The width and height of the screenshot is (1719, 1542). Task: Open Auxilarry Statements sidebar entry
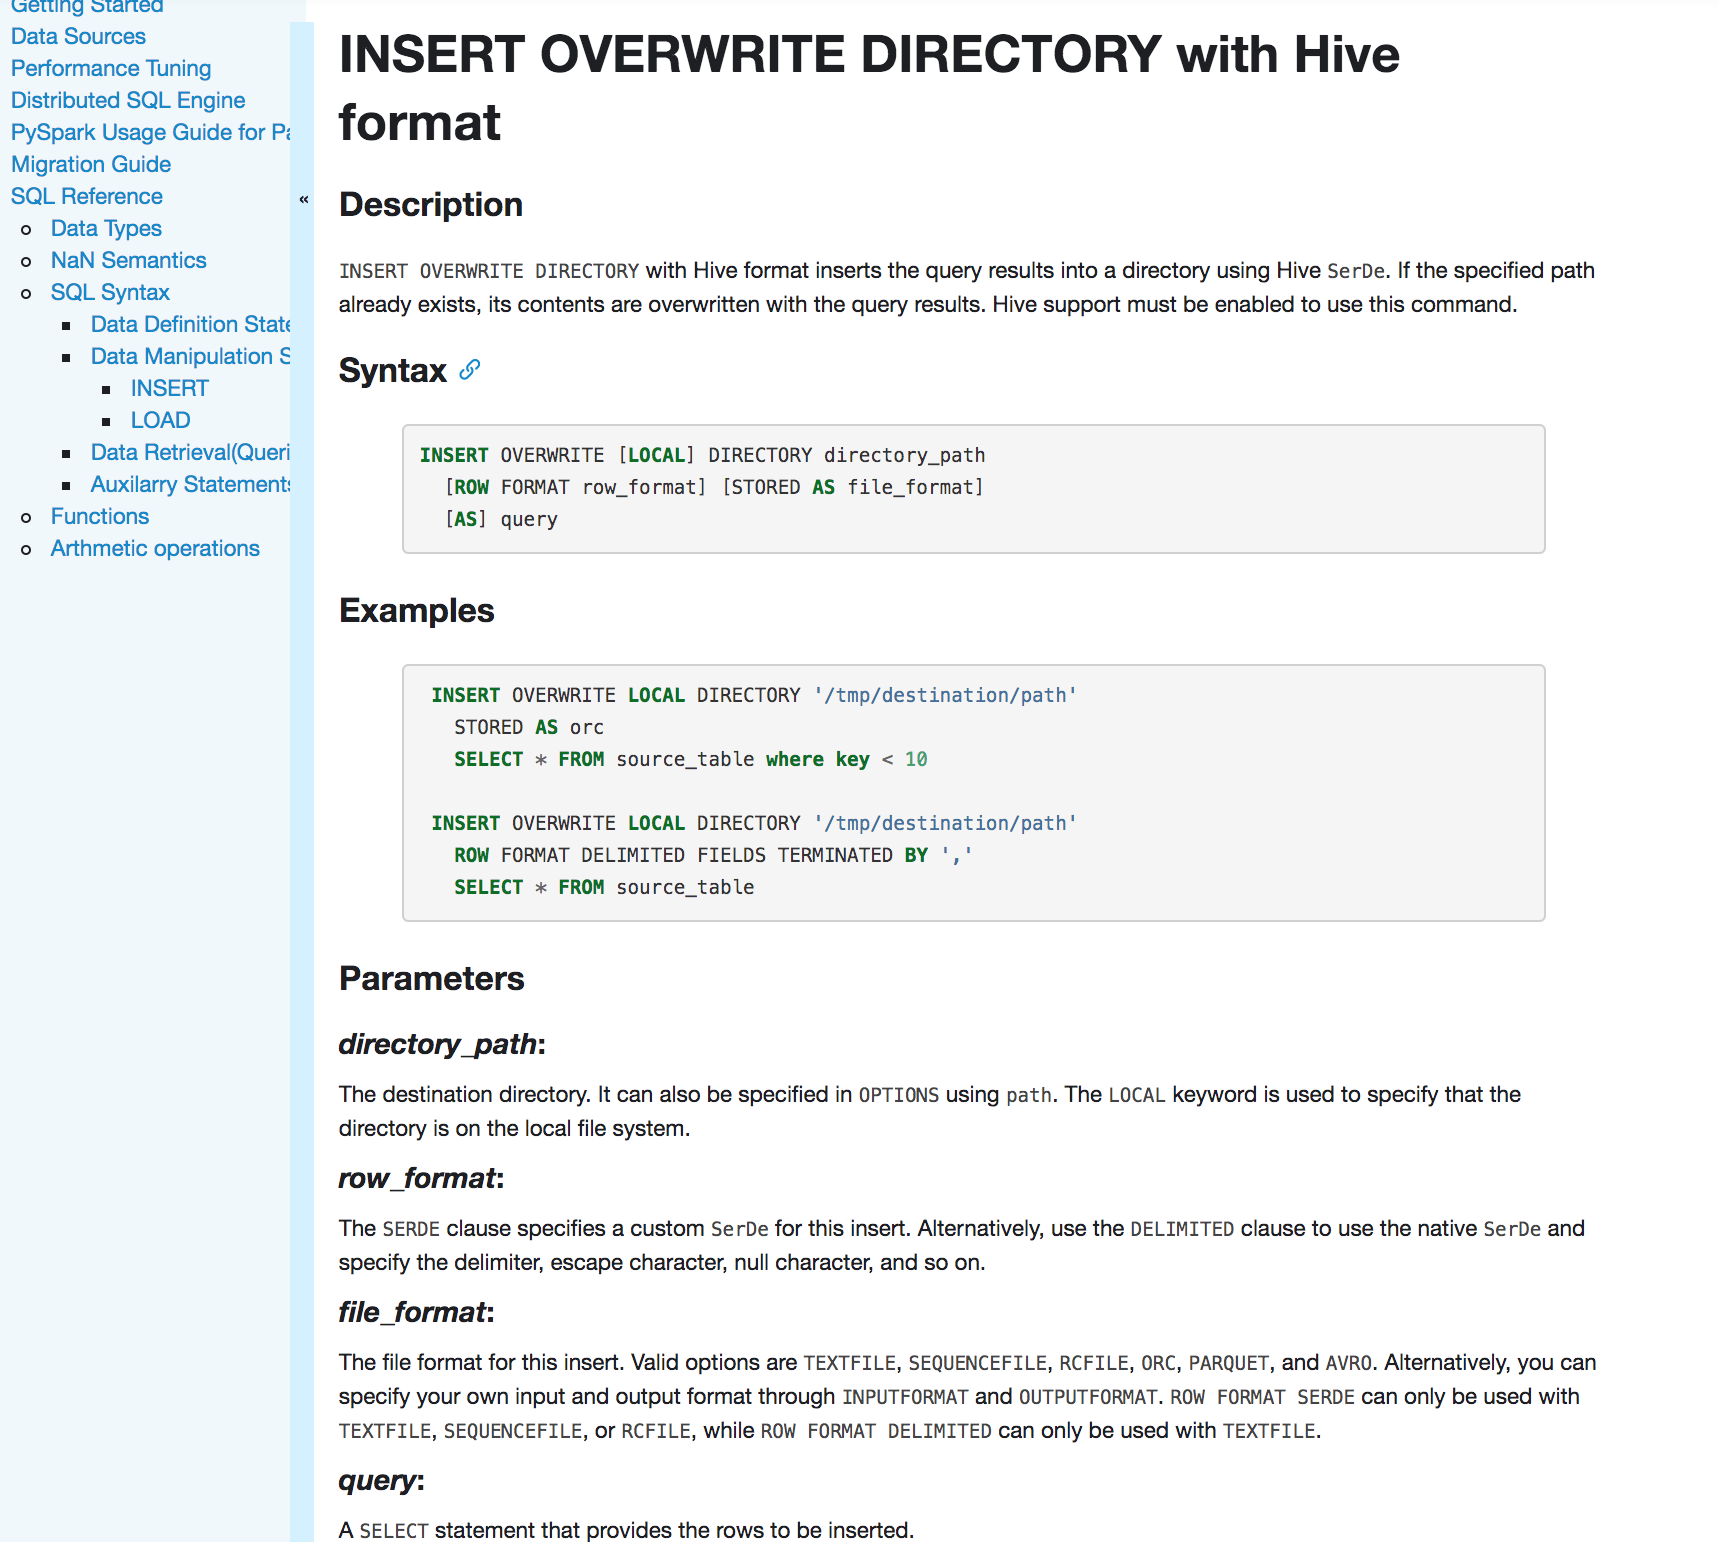click(190, 485)
